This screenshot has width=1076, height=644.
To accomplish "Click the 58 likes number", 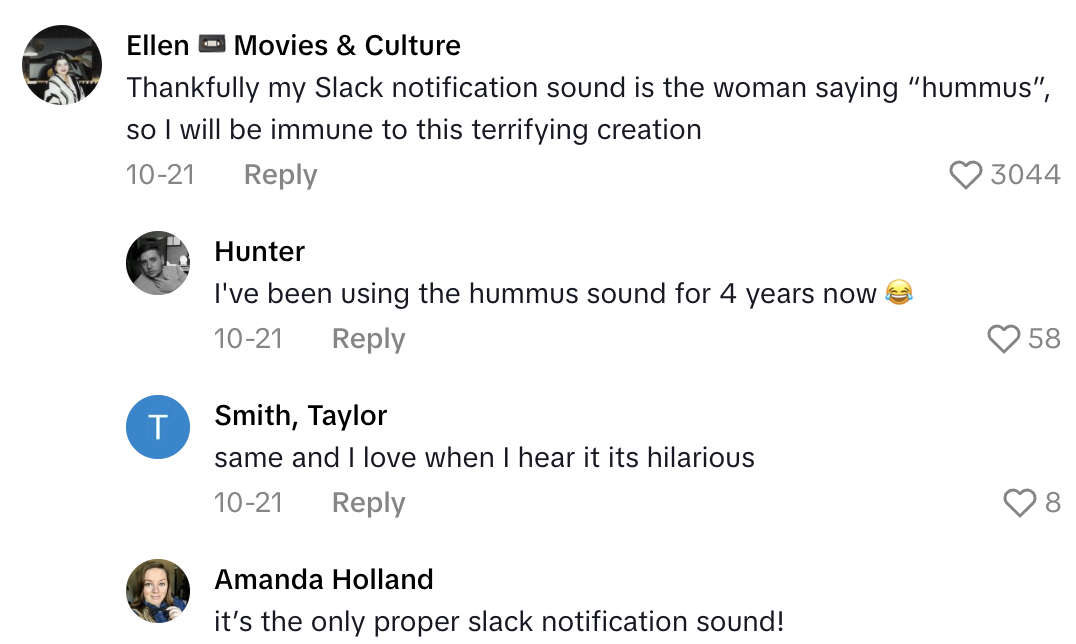I will (1044, 339).
